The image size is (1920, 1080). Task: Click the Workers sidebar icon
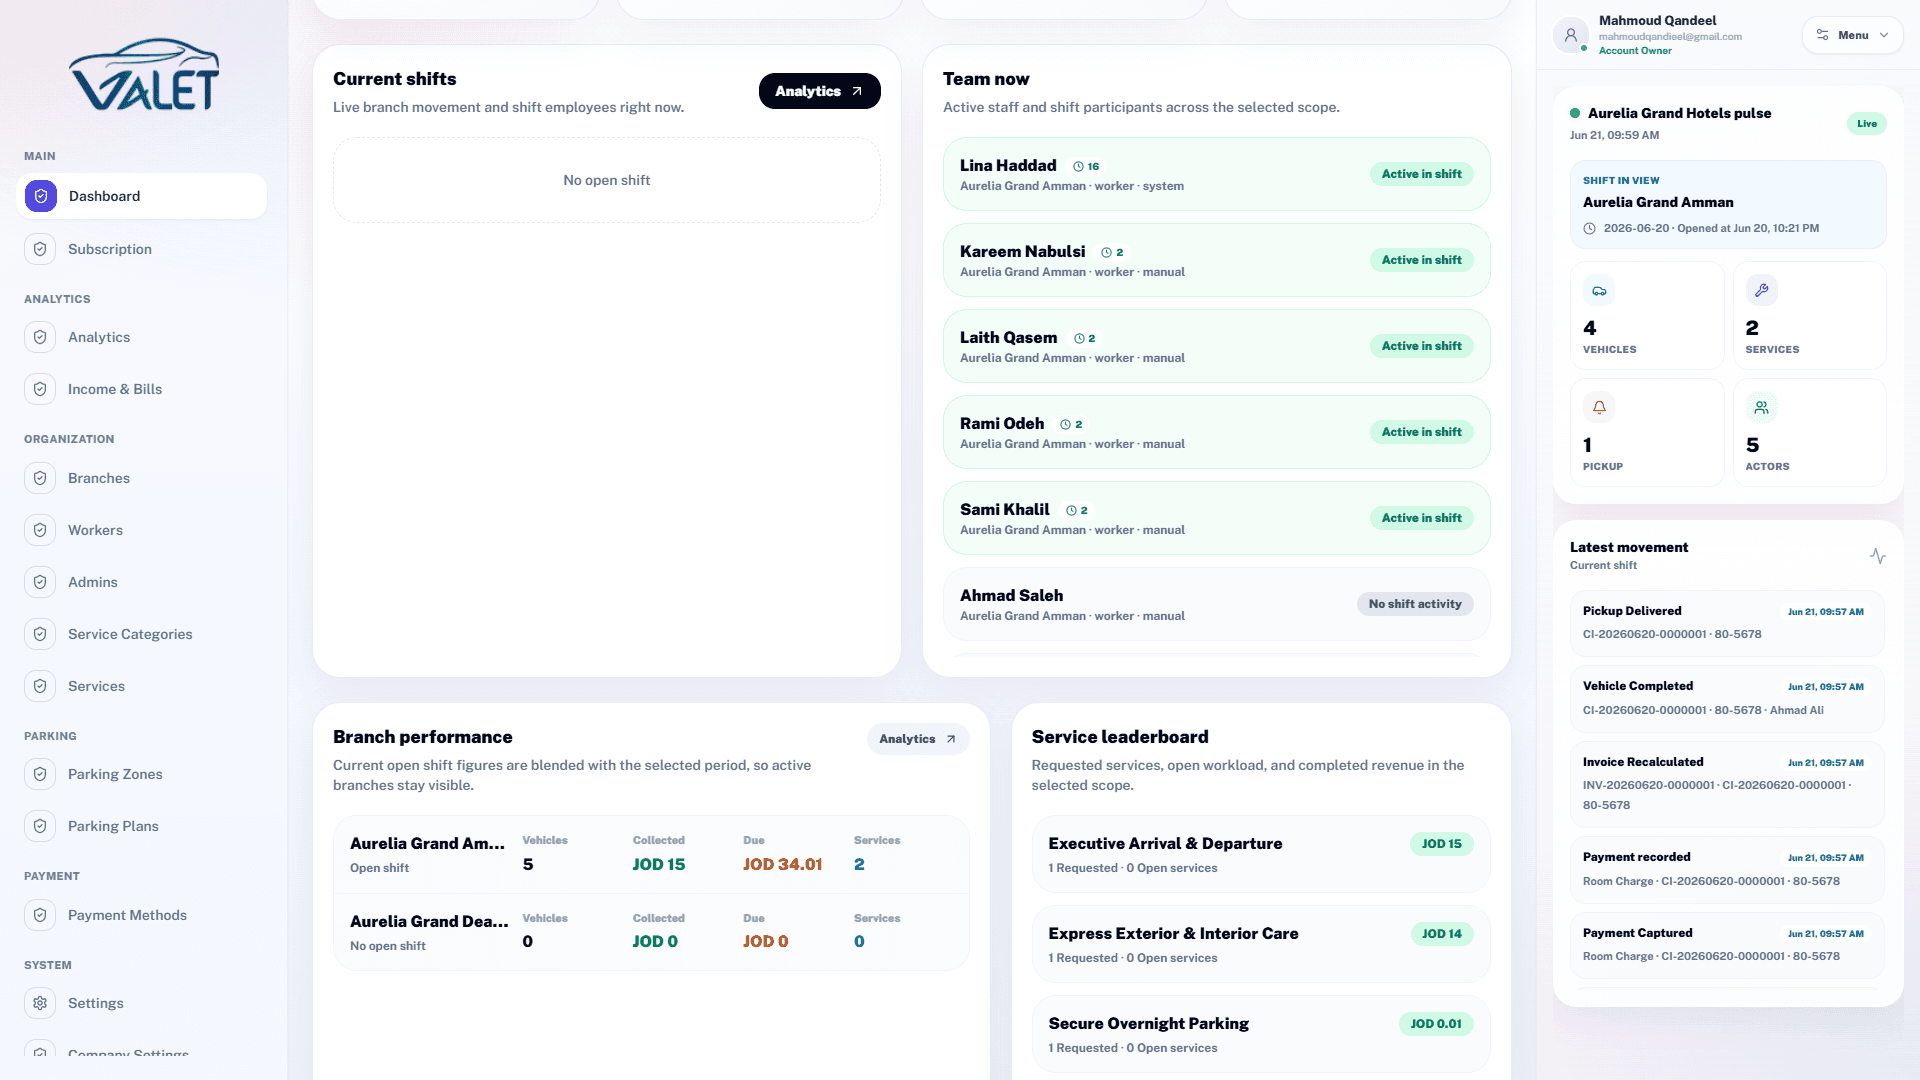[40, 530]
